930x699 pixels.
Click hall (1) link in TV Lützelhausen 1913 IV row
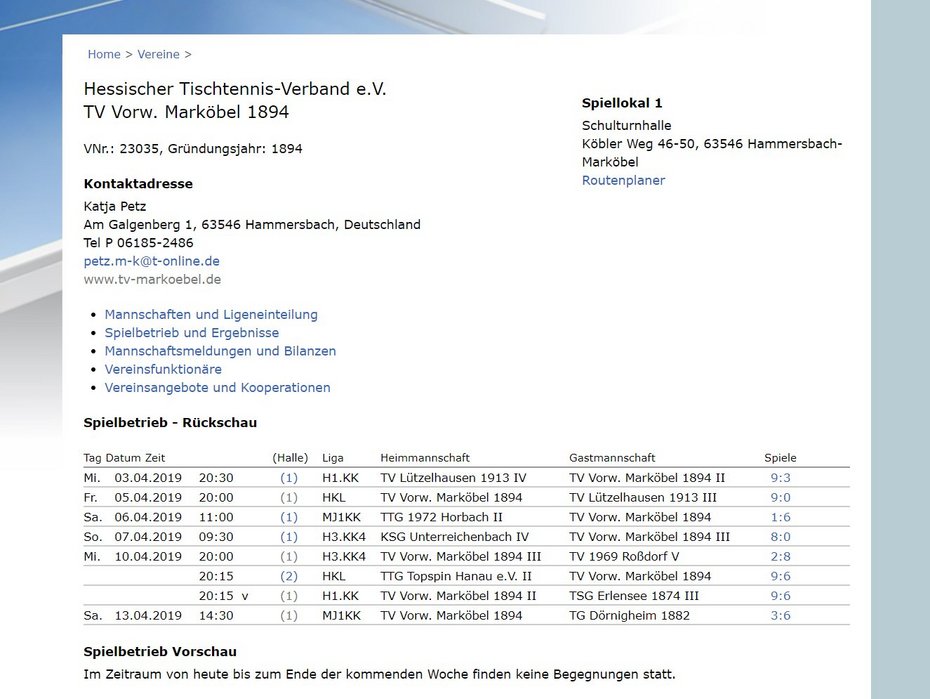click(x=289, y=478)
